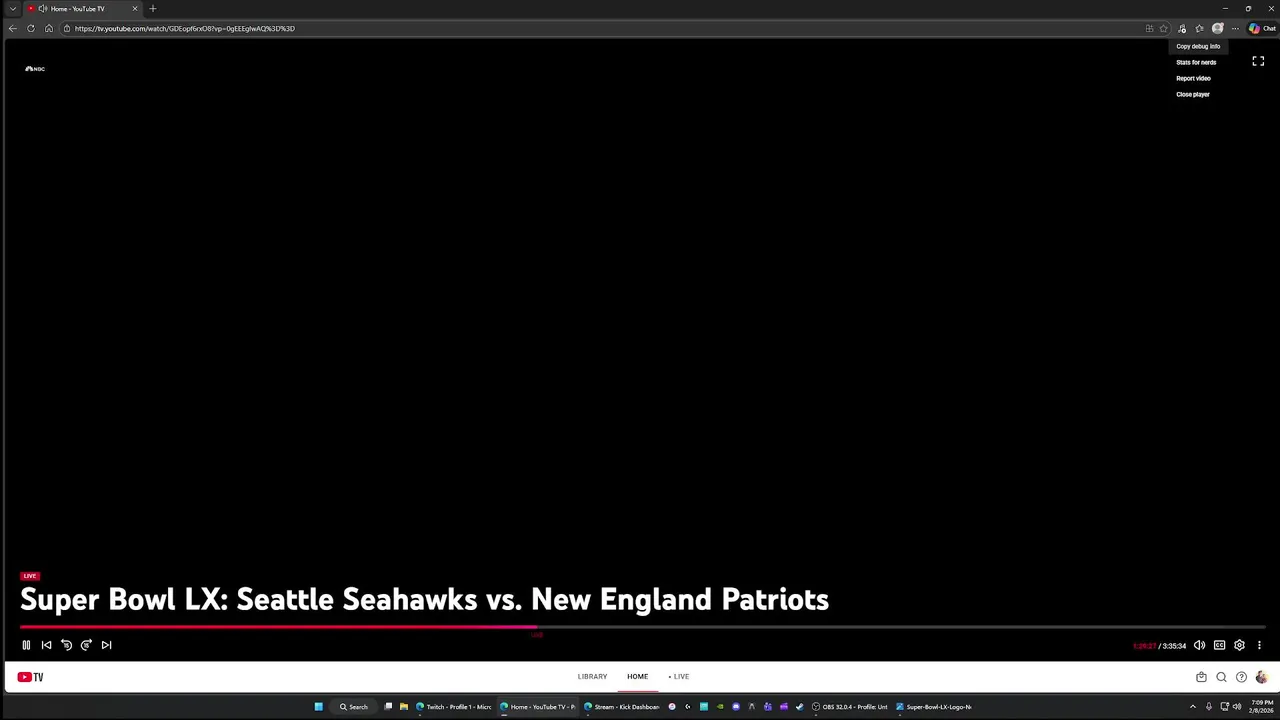The image size is (1280, 720).
Task: Switch to Stream - Kick Dashboard taskbar window
Action: pyautogui.click(x=622, y=707)
